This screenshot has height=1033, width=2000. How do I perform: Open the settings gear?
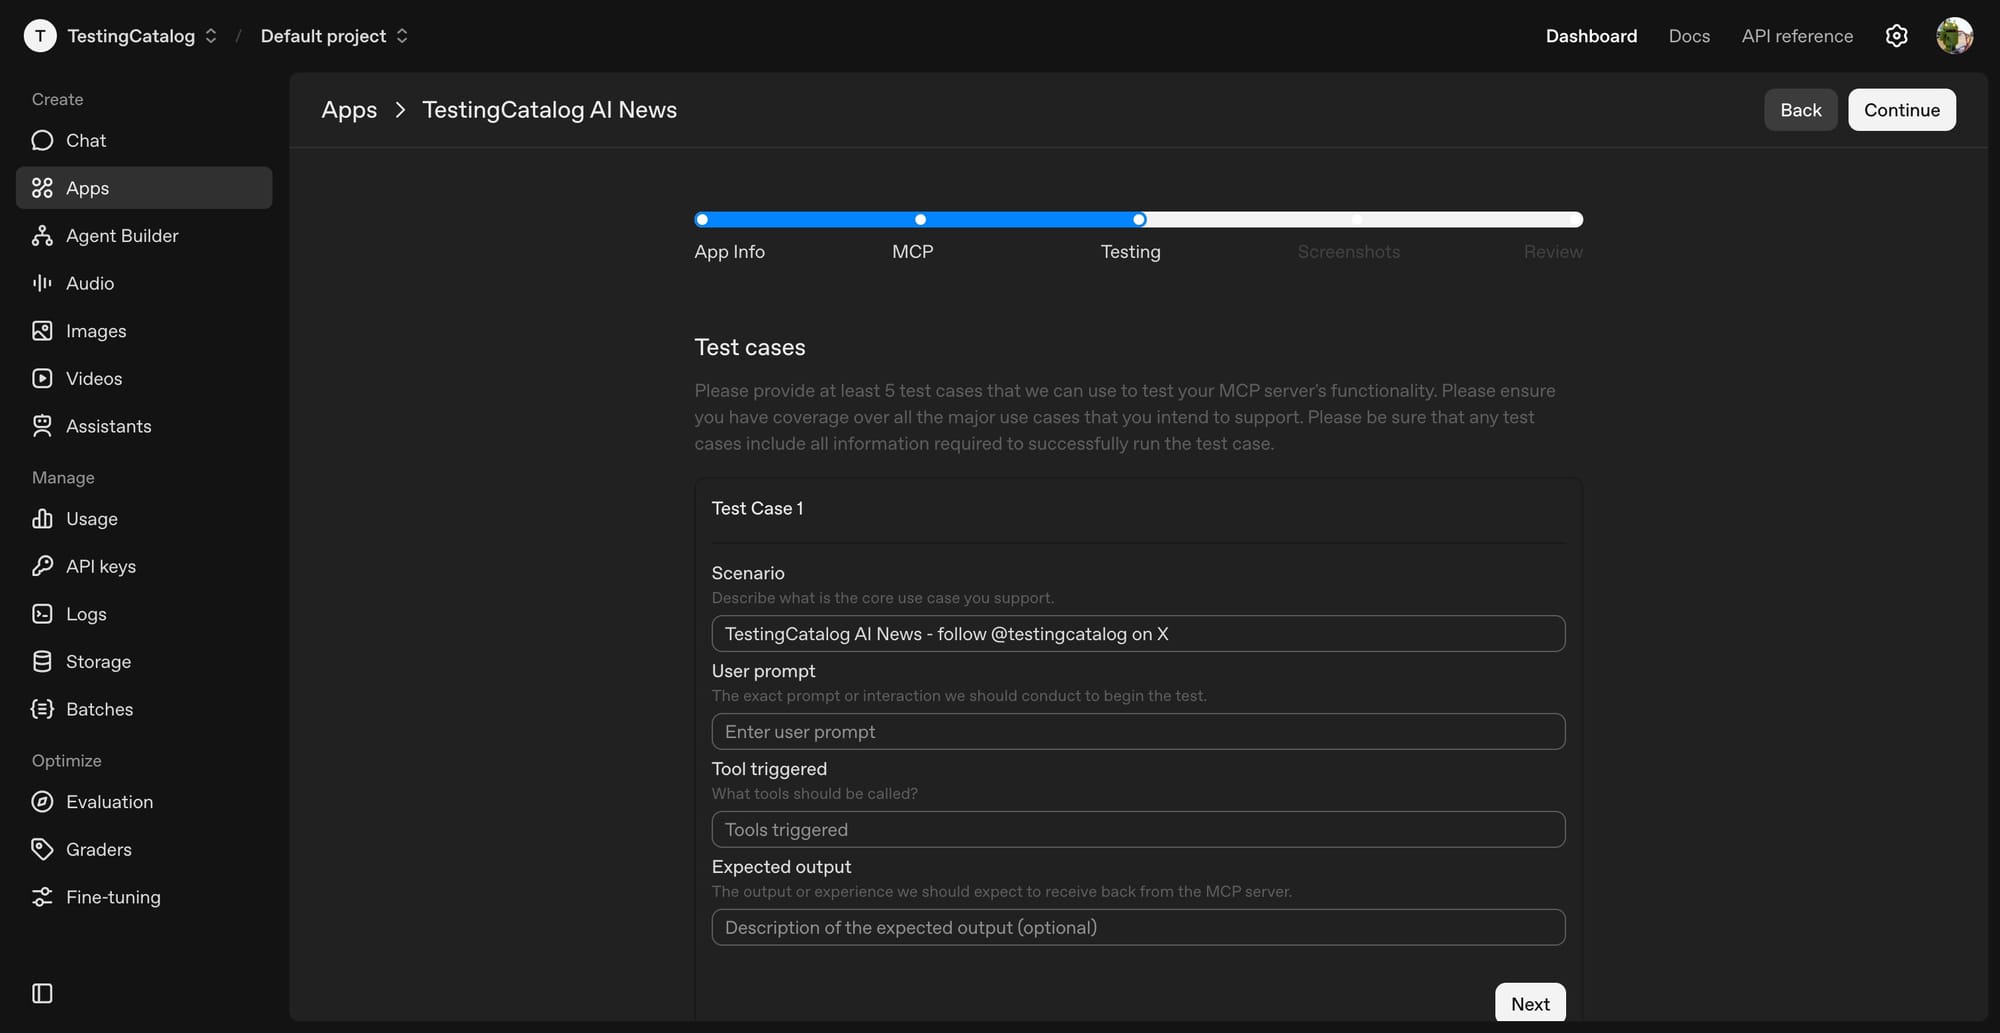[1896, 35]
